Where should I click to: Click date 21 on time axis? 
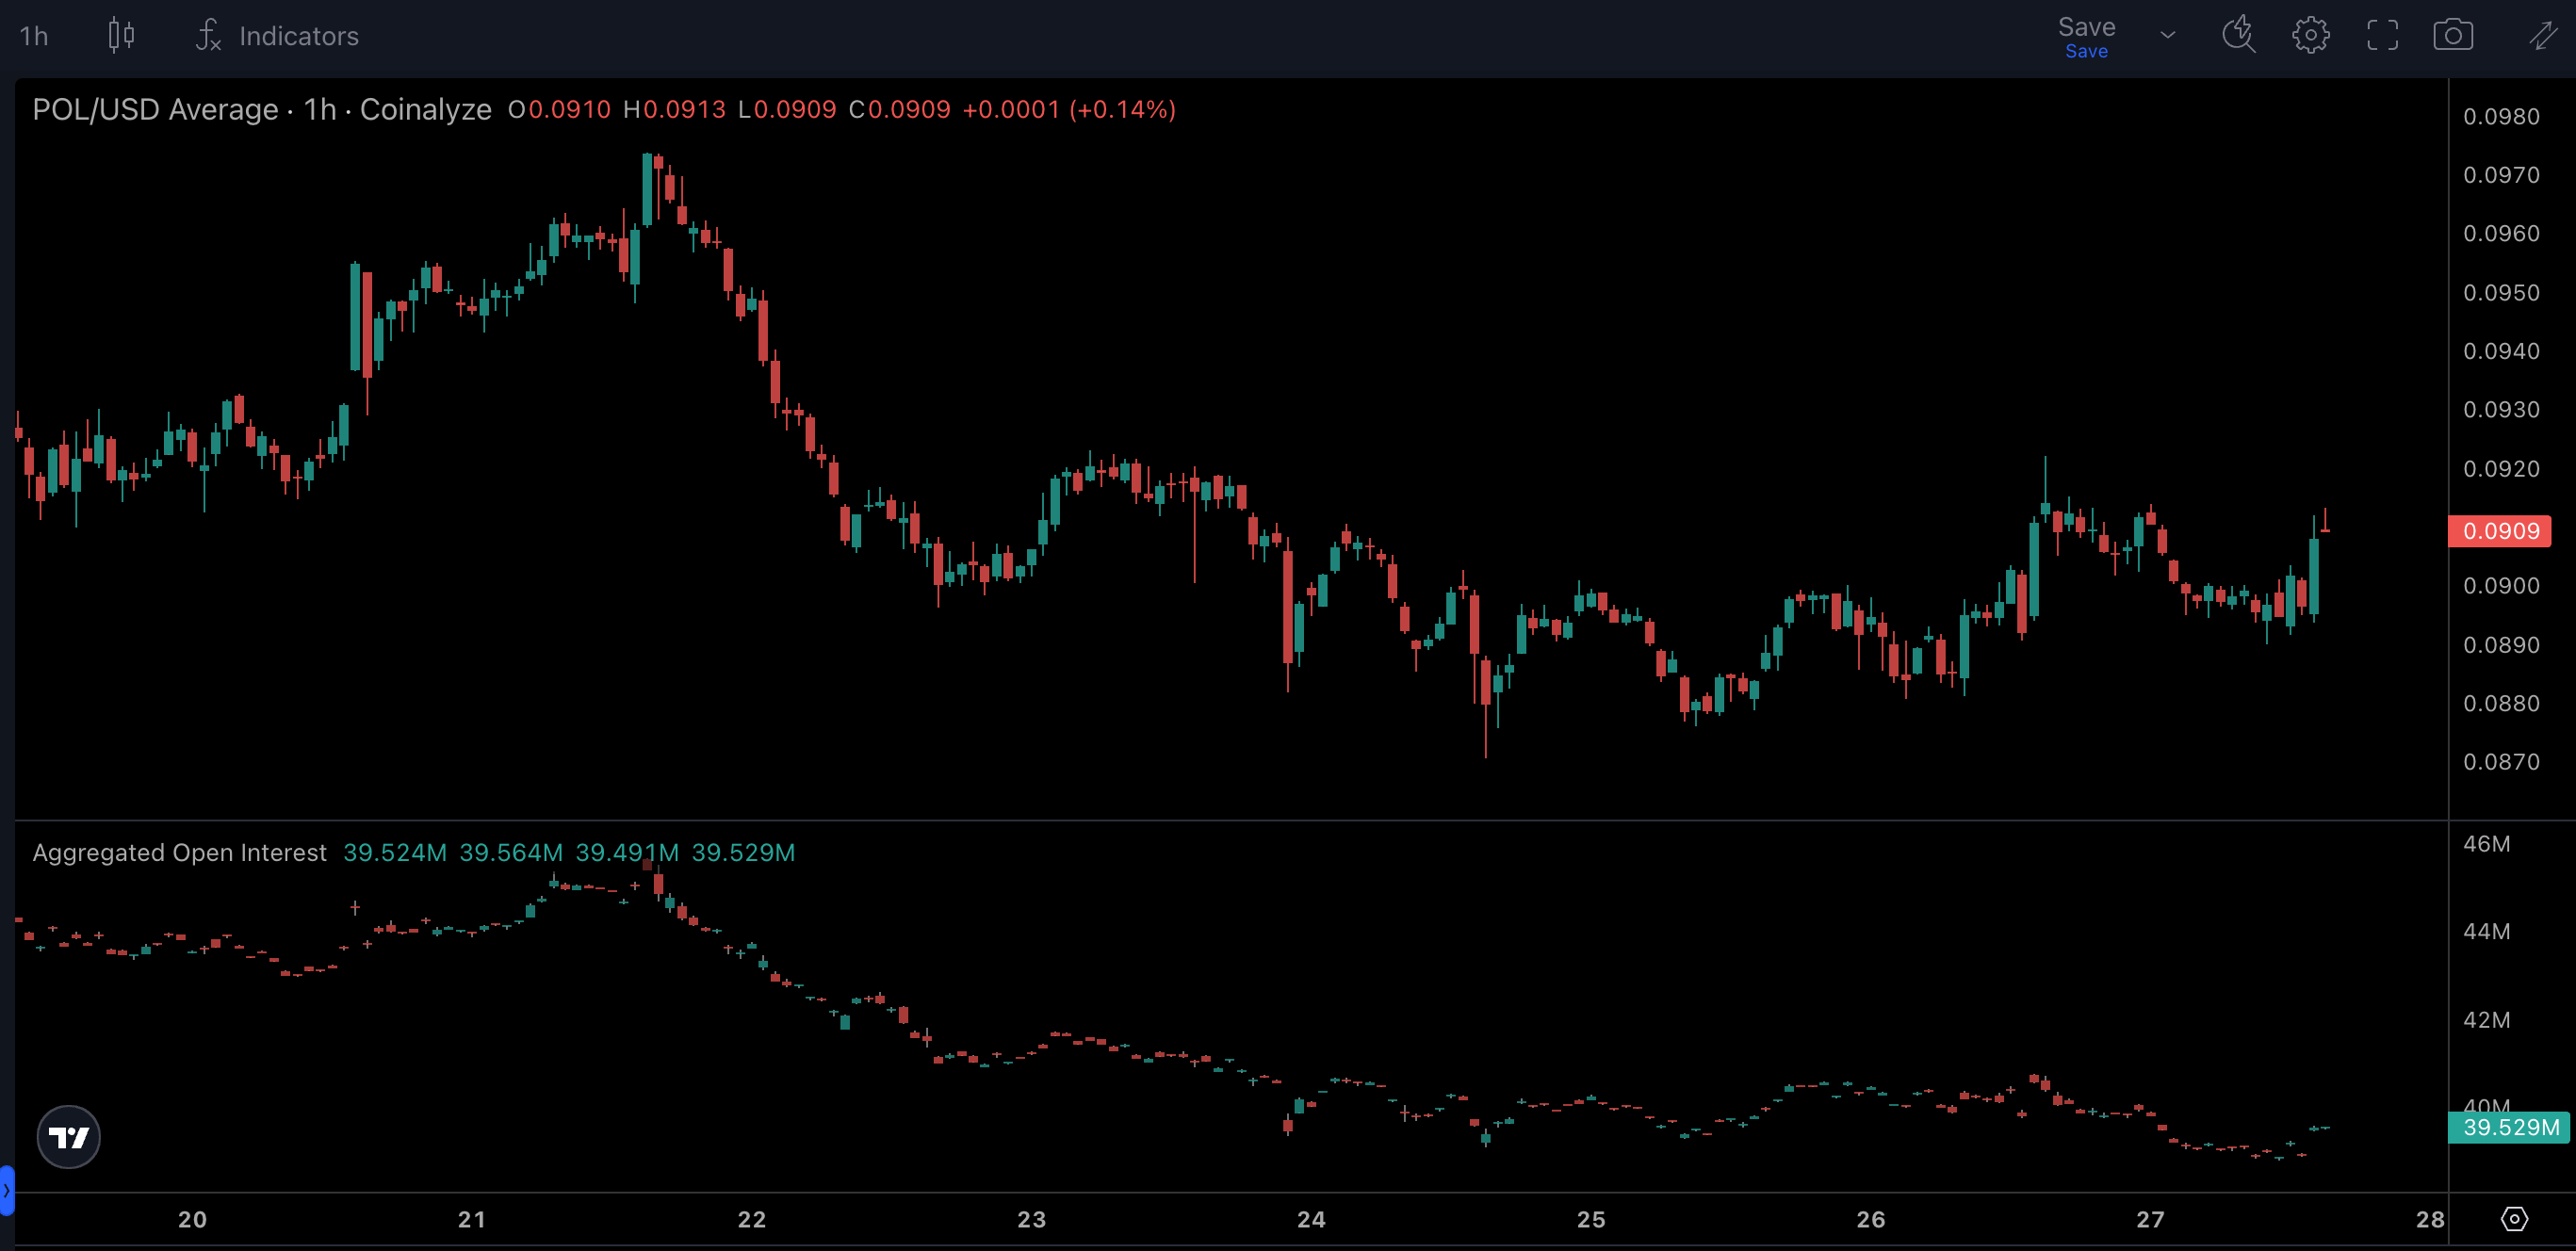tap(472, 1219)
